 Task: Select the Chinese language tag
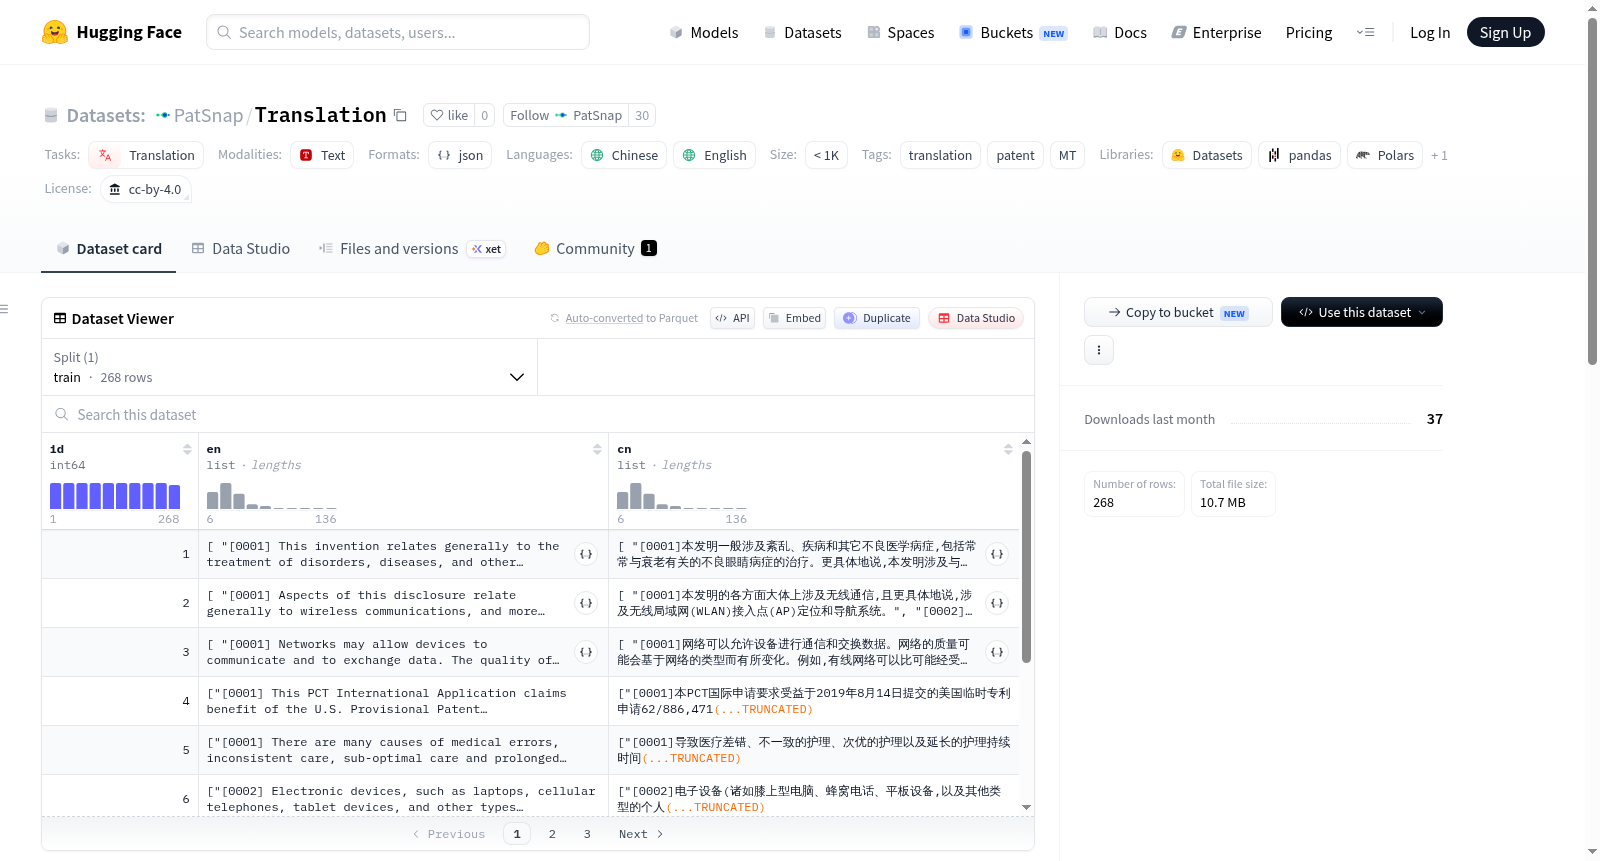(624, 155)
